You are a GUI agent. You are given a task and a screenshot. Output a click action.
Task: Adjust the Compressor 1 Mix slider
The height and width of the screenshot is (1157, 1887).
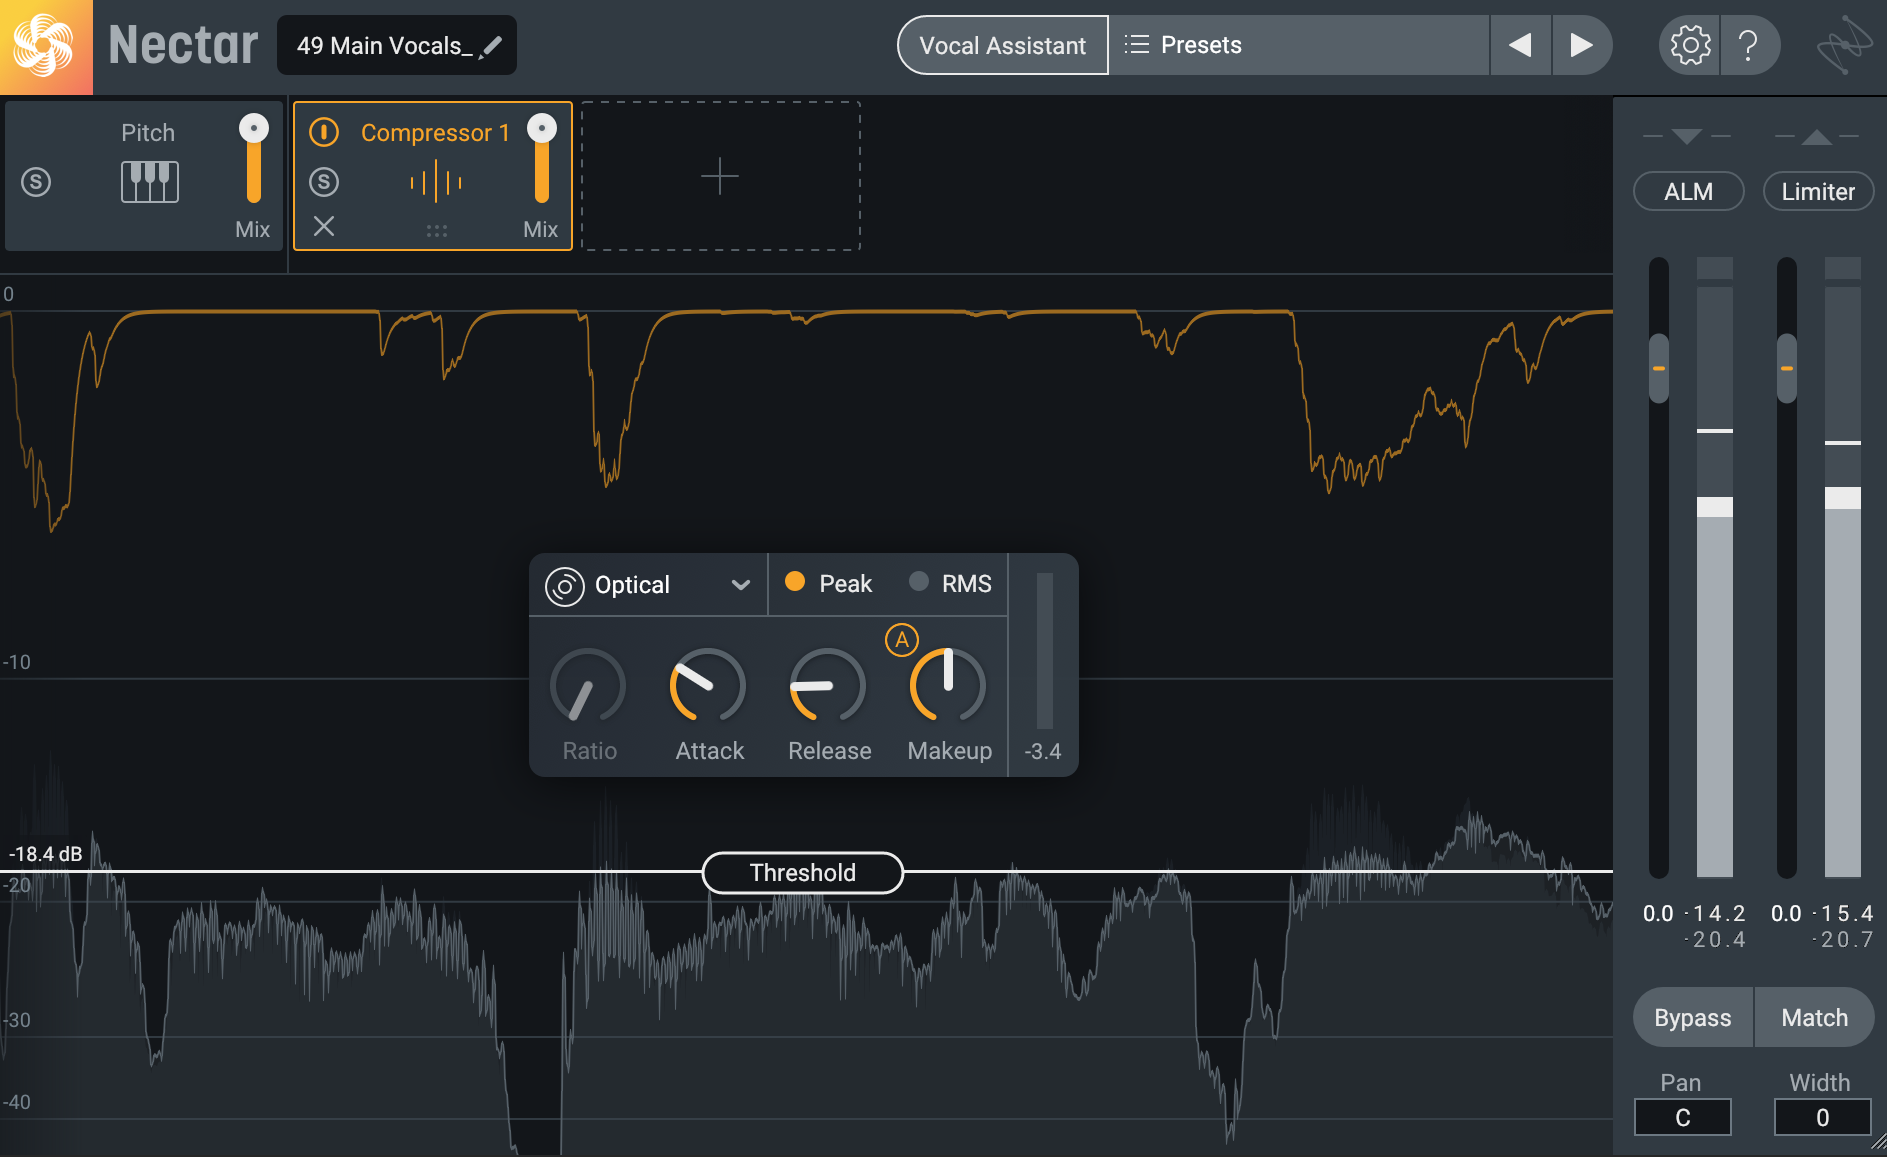click(542, 160)
